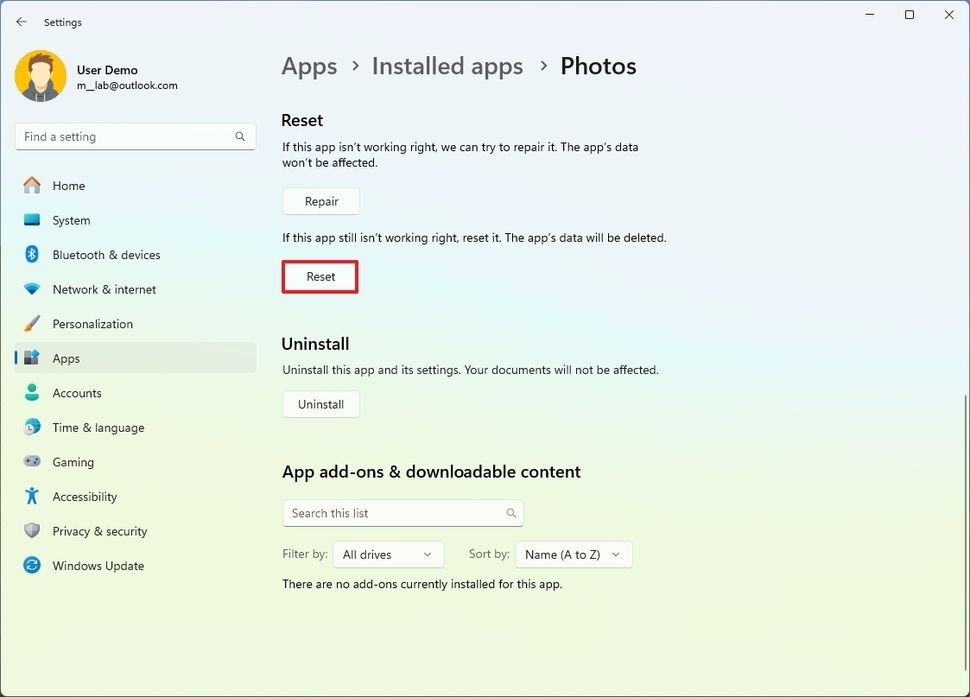Open the user profile avatar picture
Screen dimensions: 970x697
[41, 76]
